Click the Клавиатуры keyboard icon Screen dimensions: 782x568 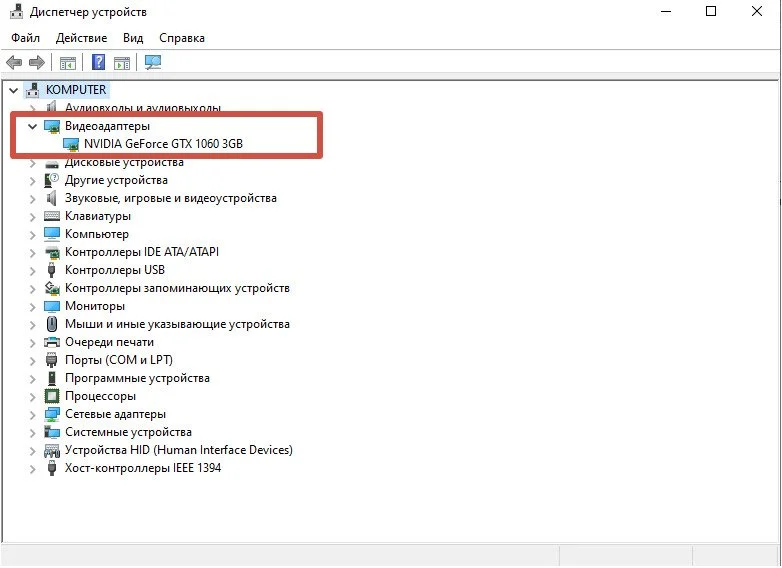point(52,216)
